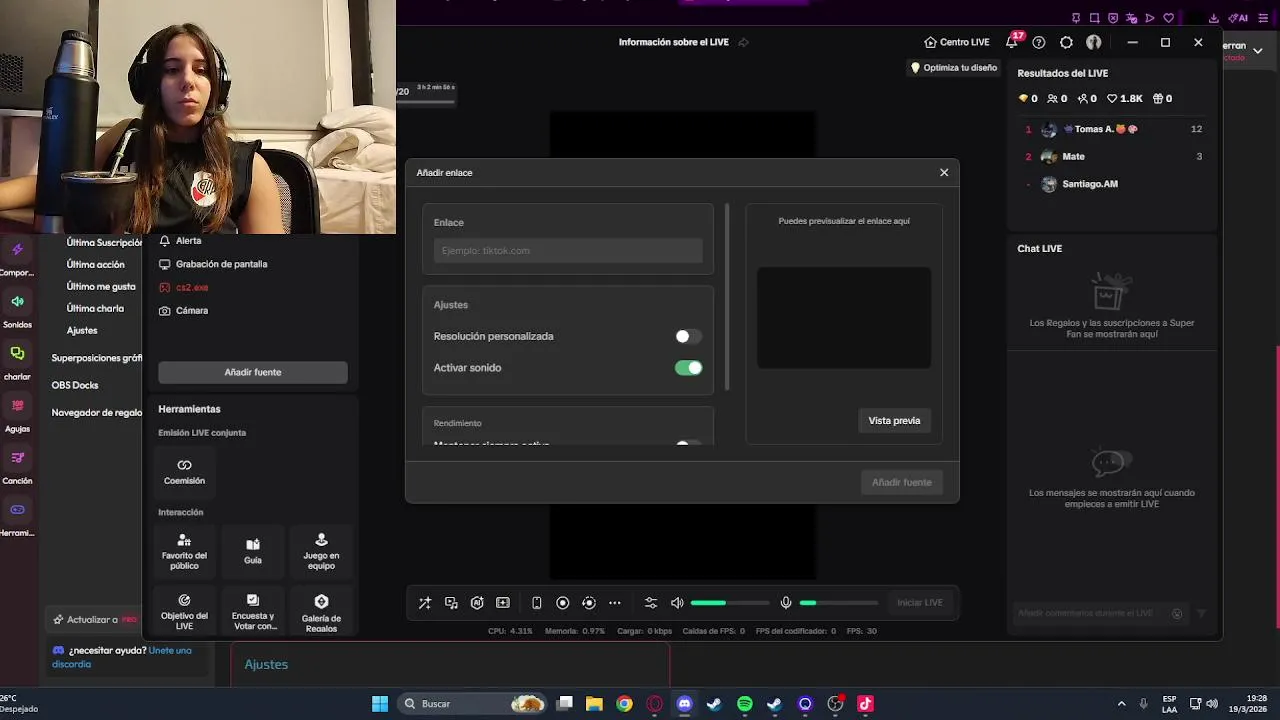Open the Galería de Regalos tool
Screen dimensions: 1280x720
pos(321,610)
